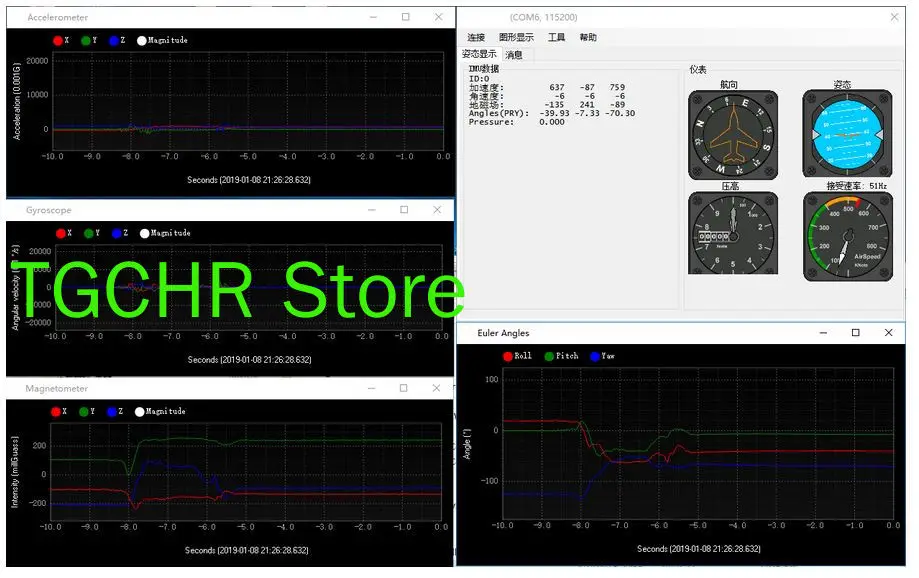
Task: Toggle Accelerometer Z series blue legend
Action: coord(117,40)
